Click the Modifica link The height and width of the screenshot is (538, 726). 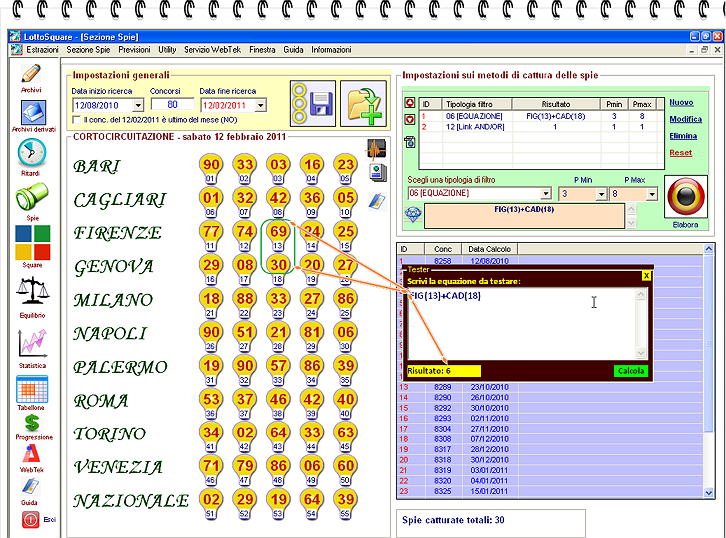pos(686,119)
